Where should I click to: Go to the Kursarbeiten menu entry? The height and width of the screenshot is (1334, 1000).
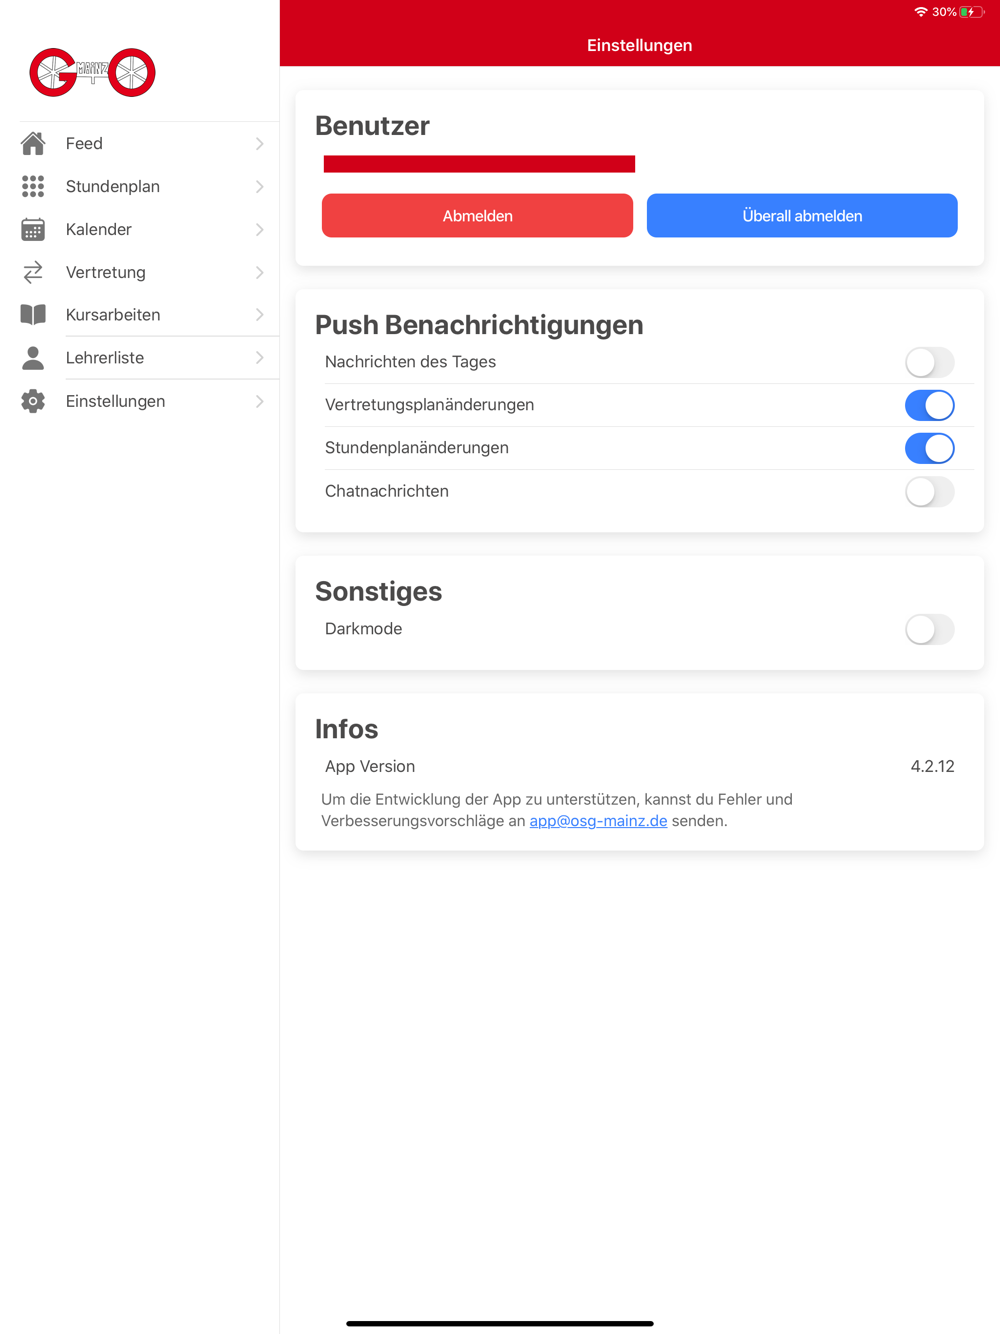pyautogui.click(x=140, y=315)
